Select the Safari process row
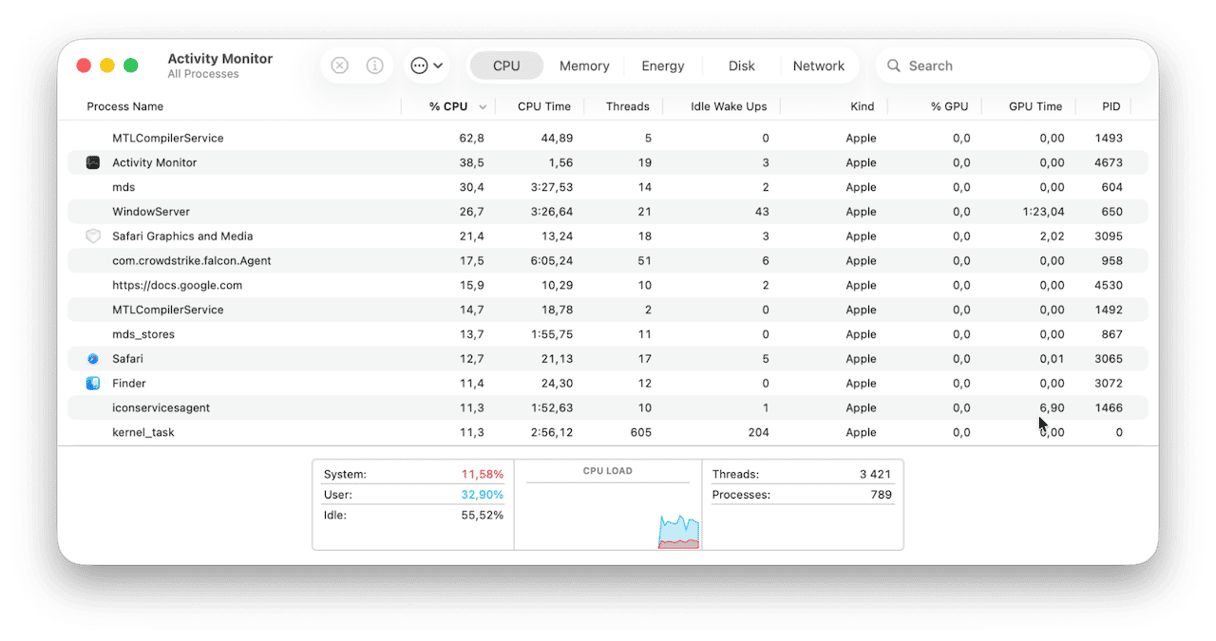Image resolution: width=1216 pixels, height=641 pixels. (608, 359)
